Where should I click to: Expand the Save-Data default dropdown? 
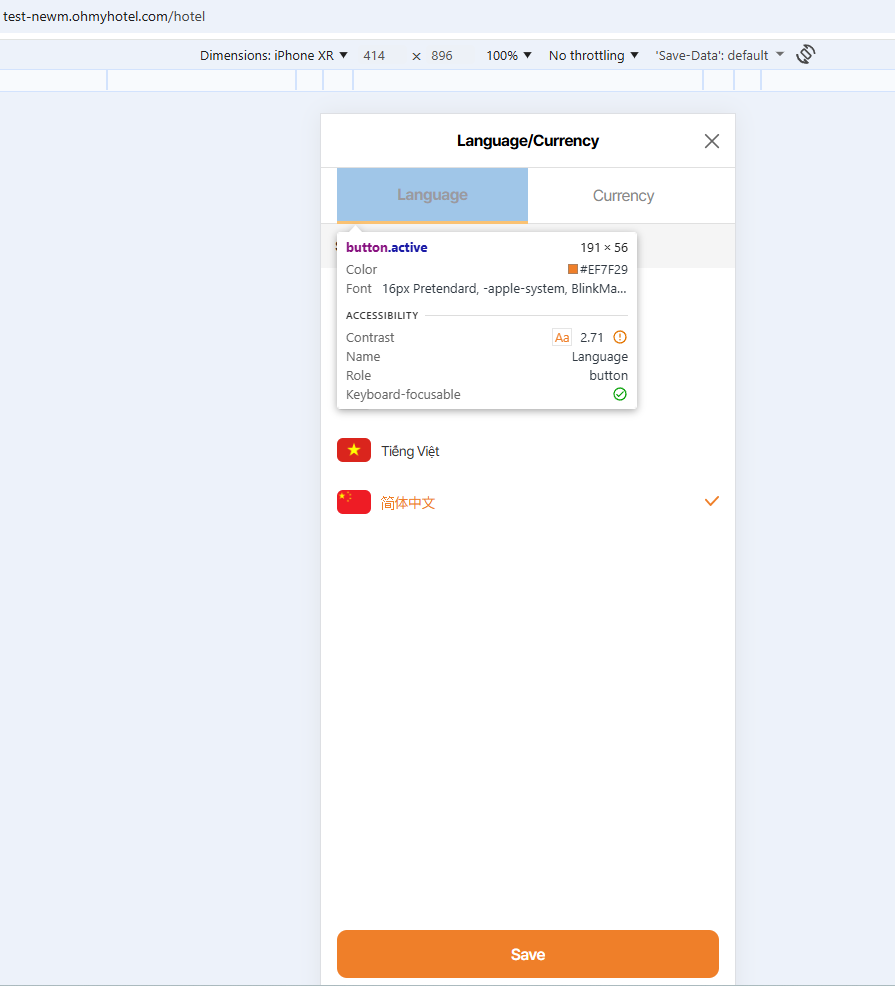click(720, 55)
